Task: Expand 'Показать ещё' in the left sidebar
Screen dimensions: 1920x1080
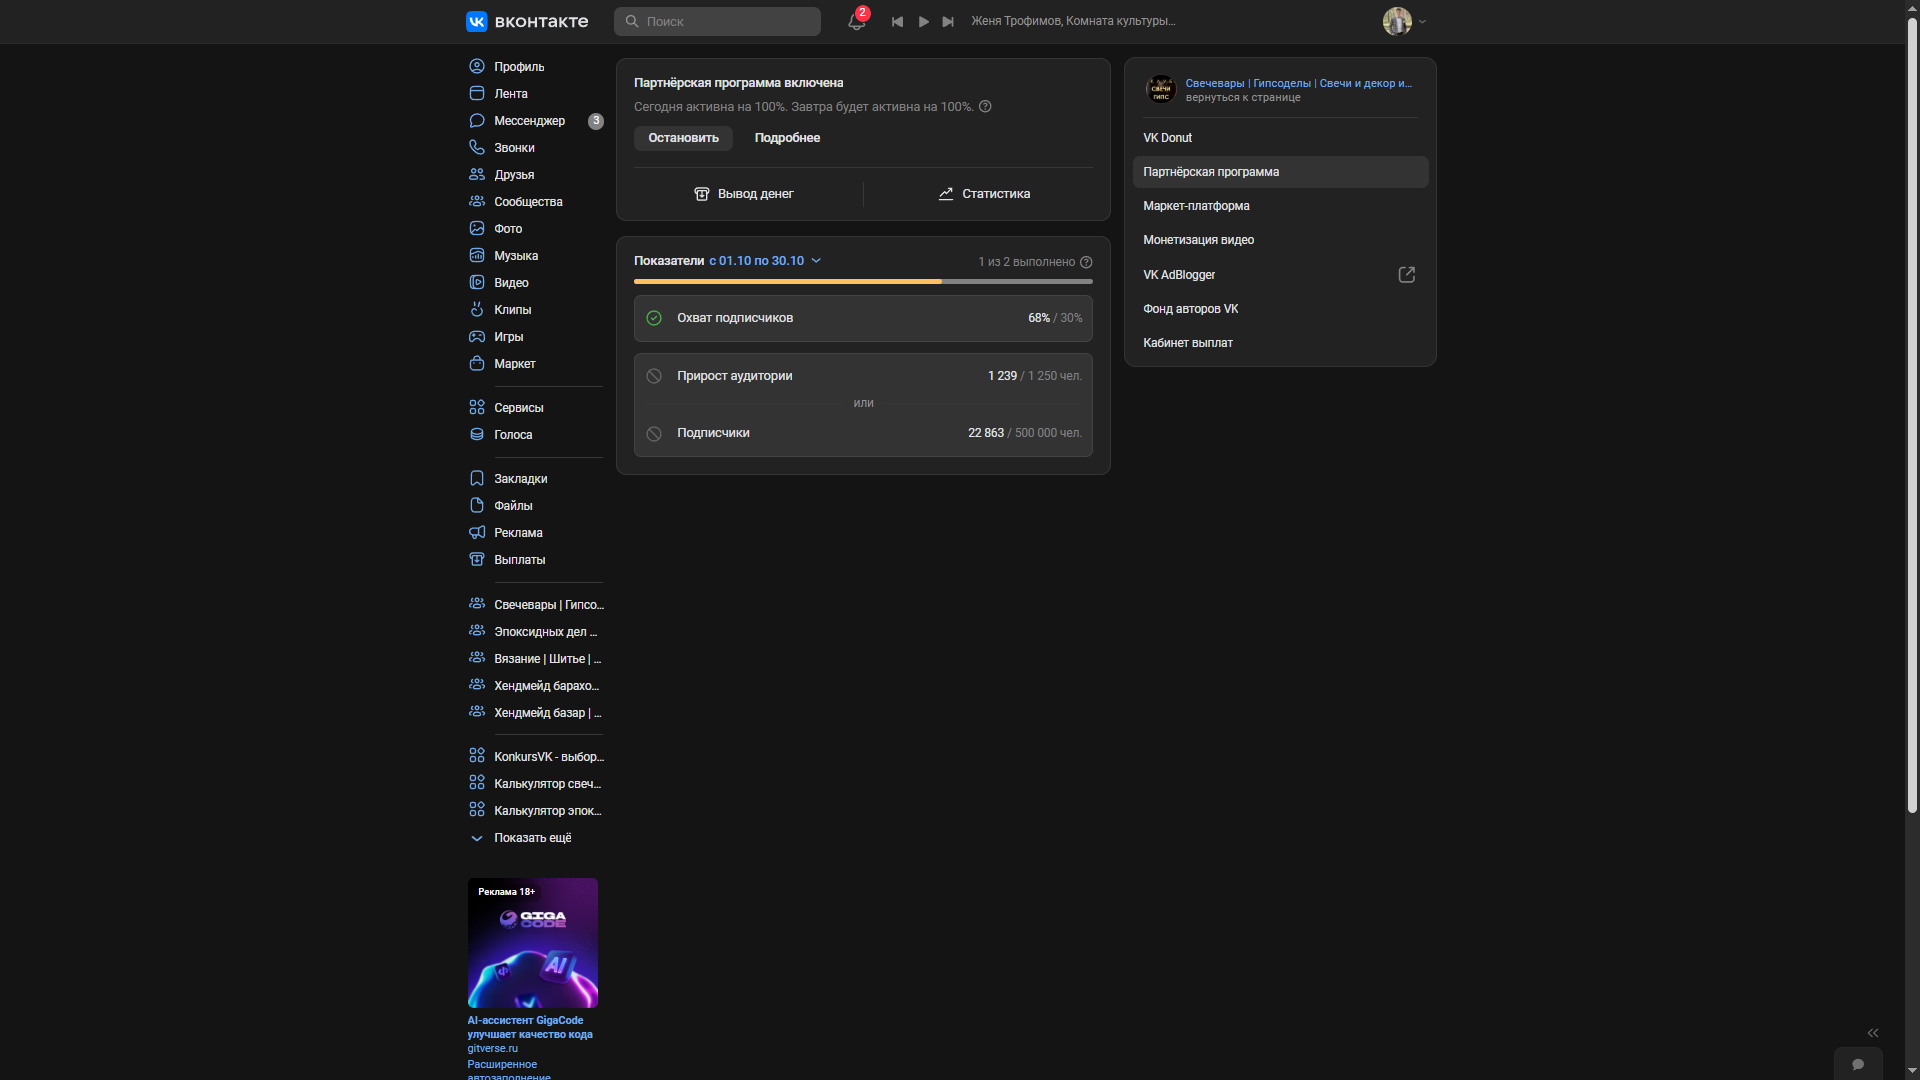Action: pyautogui.click(x=532, y=838)
